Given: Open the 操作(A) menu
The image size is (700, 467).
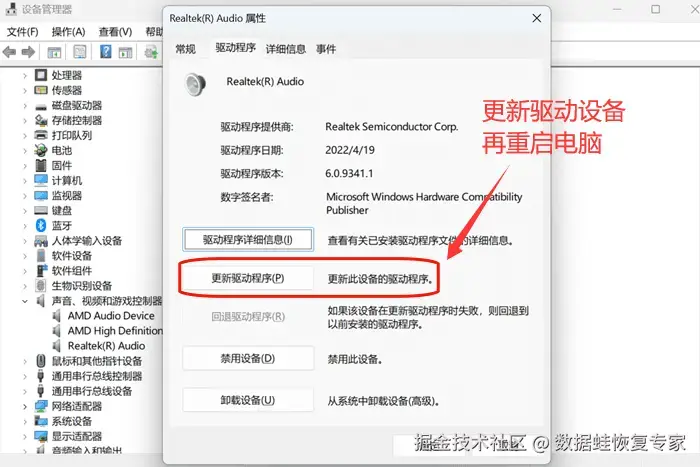Looking at the screenshot, I should click(x=68, y=32).
